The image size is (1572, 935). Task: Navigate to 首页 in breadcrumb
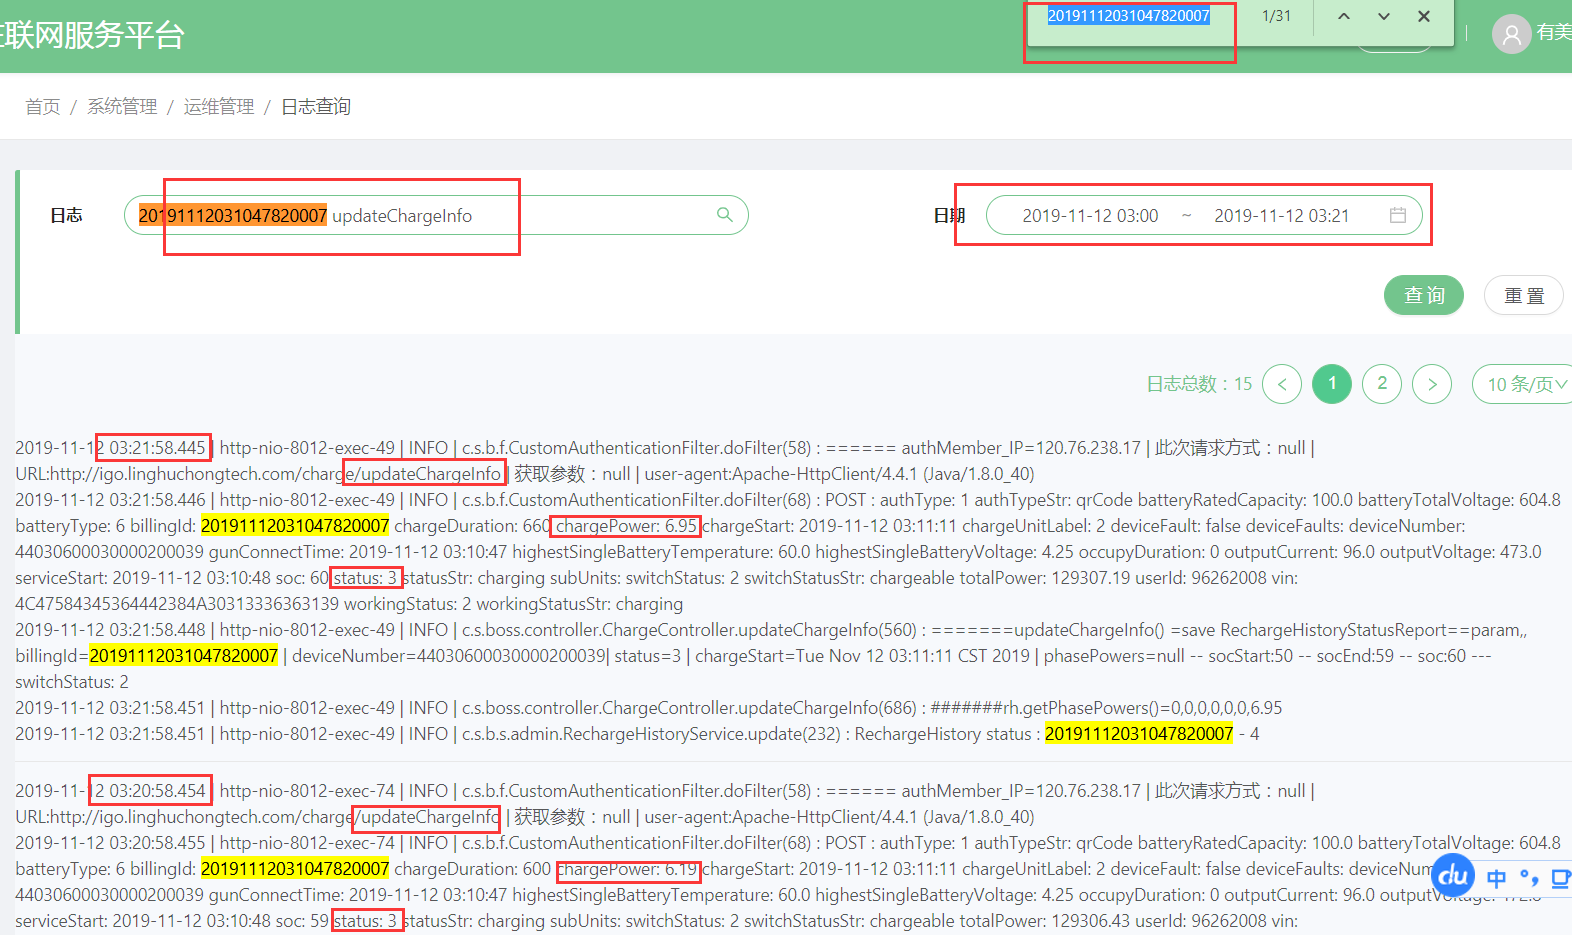click(x=43, y=106)
